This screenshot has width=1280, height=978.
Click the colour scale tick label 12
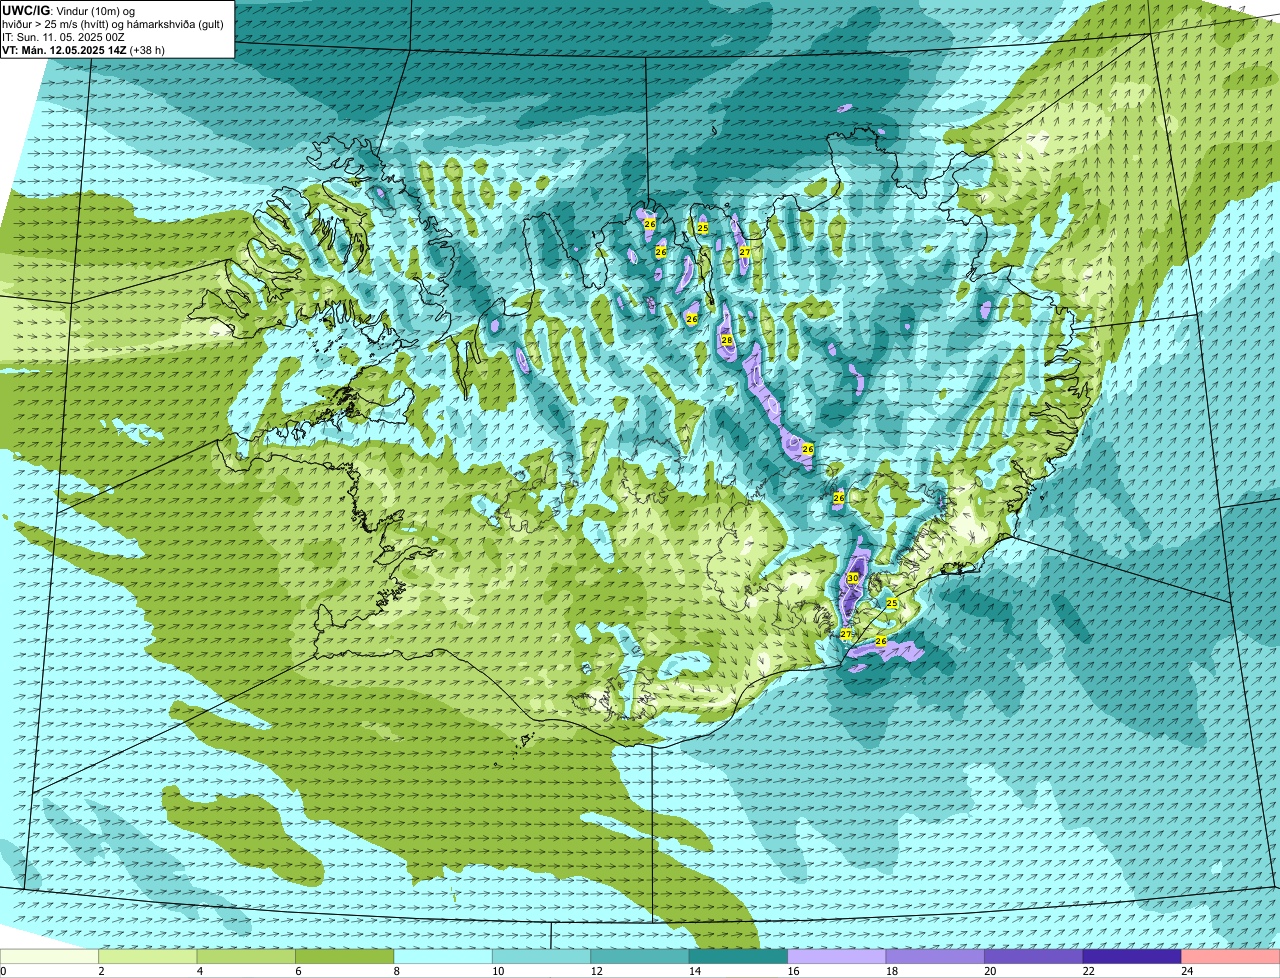pos(596,971)
